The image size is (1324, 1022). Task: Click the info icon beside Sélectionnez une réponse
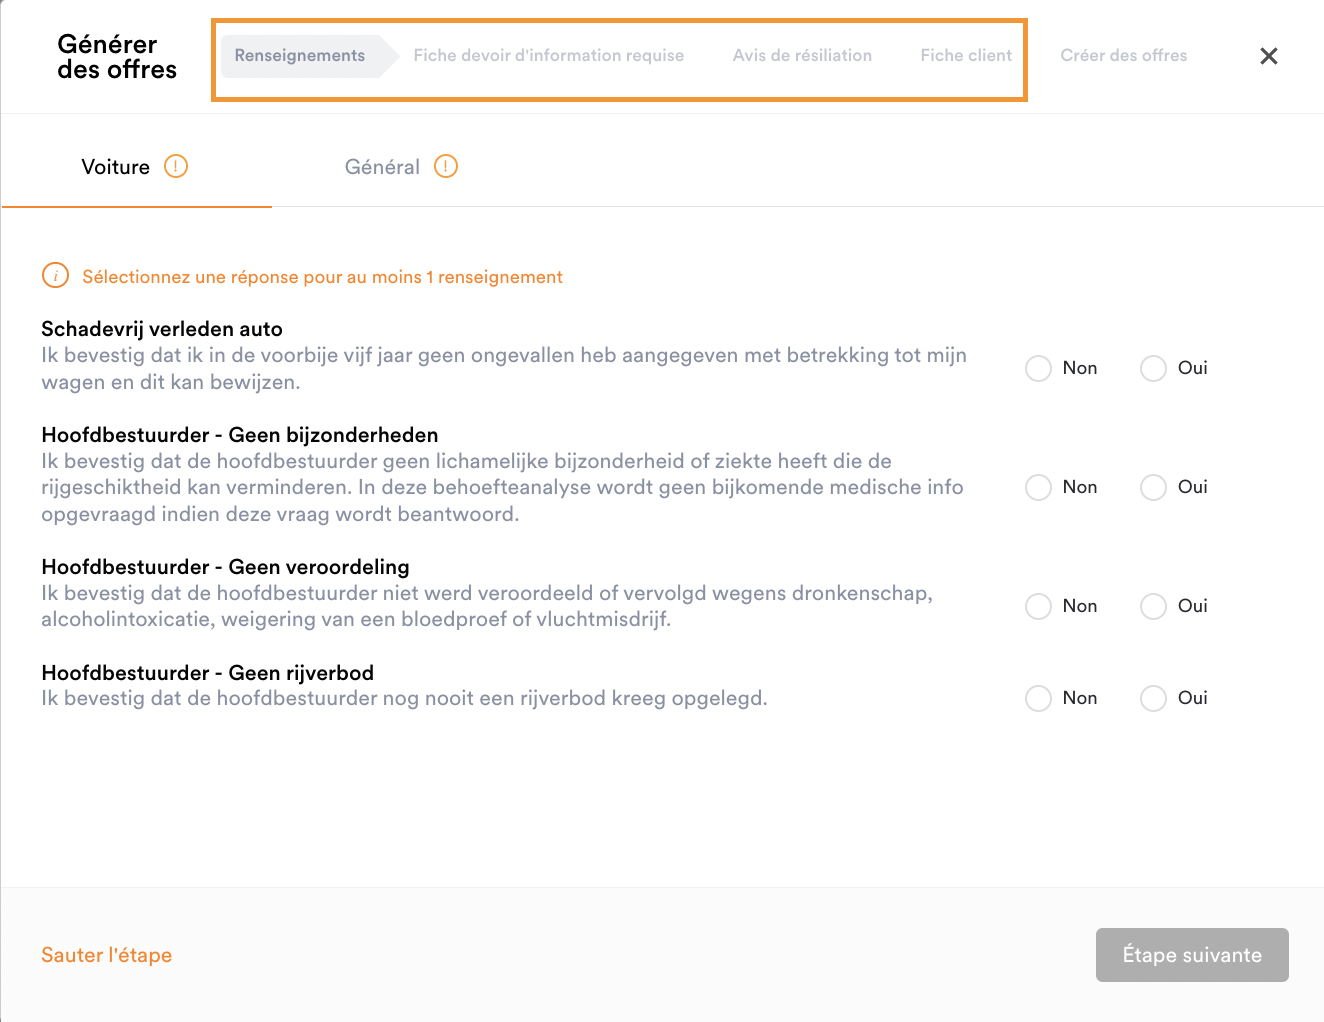[x=55, y=276]
